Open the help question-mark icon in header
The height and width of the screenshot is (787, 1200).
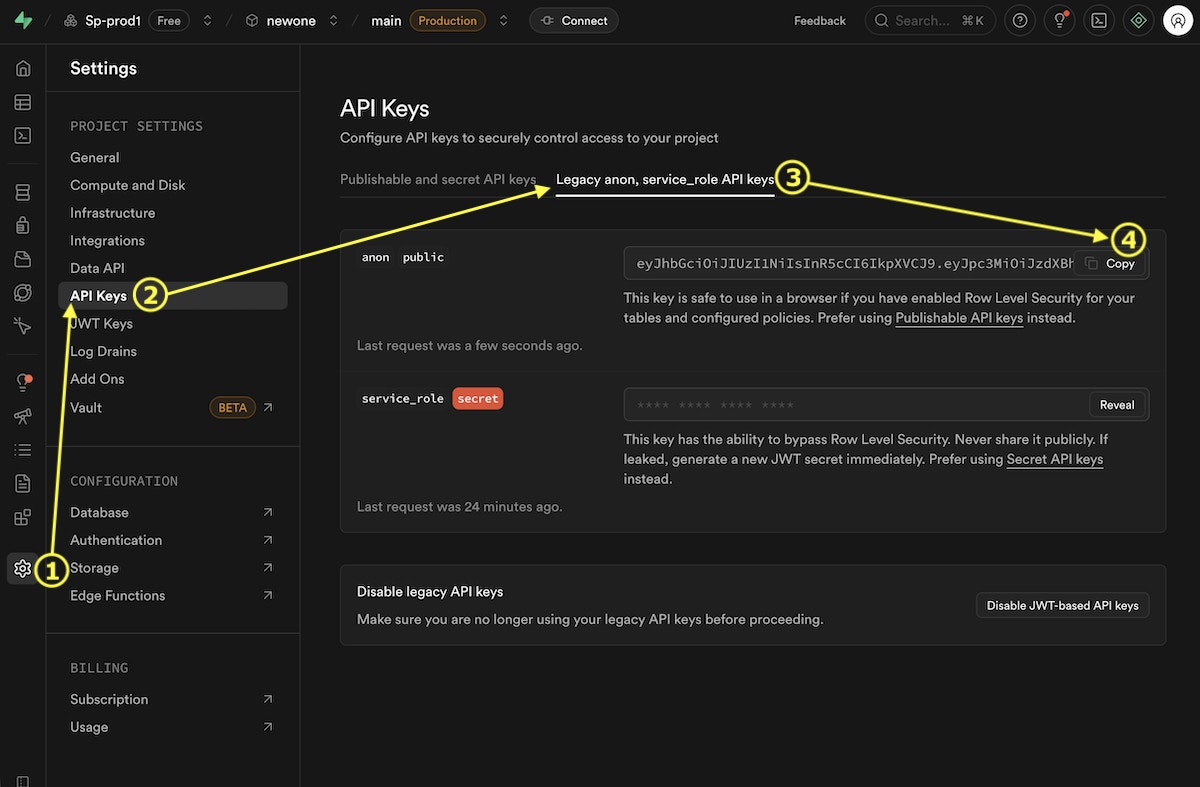[1019, 20]
